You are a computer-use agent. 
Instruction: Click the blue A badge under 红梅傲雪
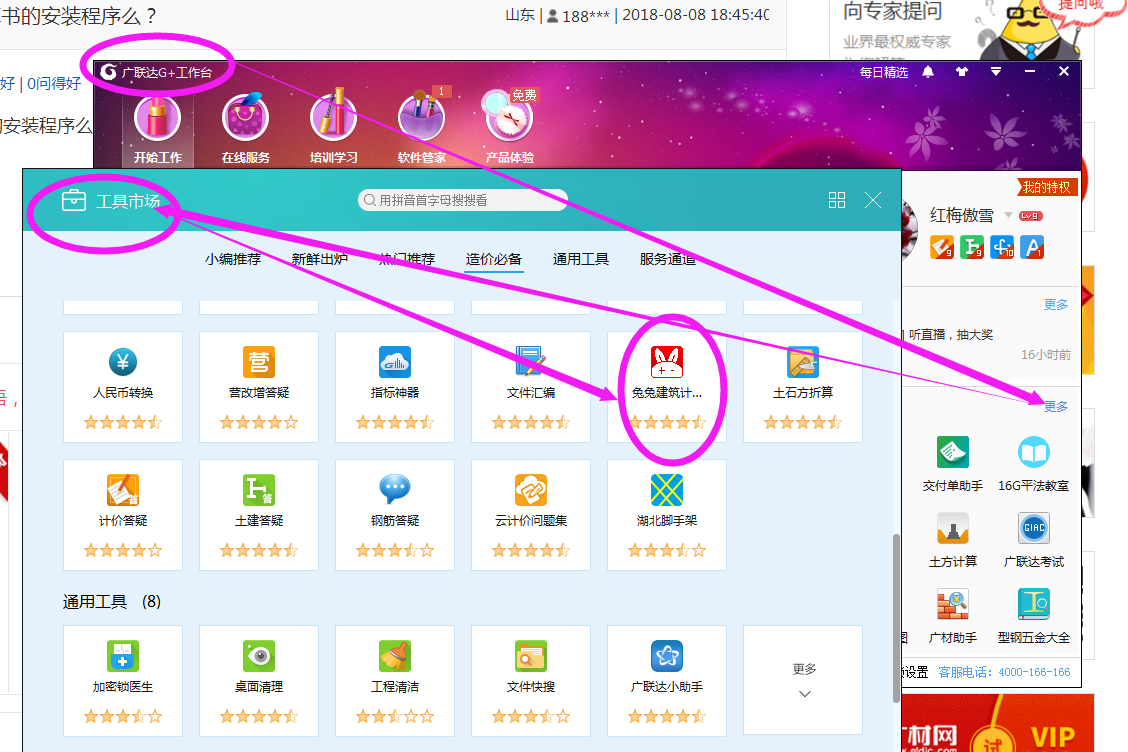point(1032,247)
